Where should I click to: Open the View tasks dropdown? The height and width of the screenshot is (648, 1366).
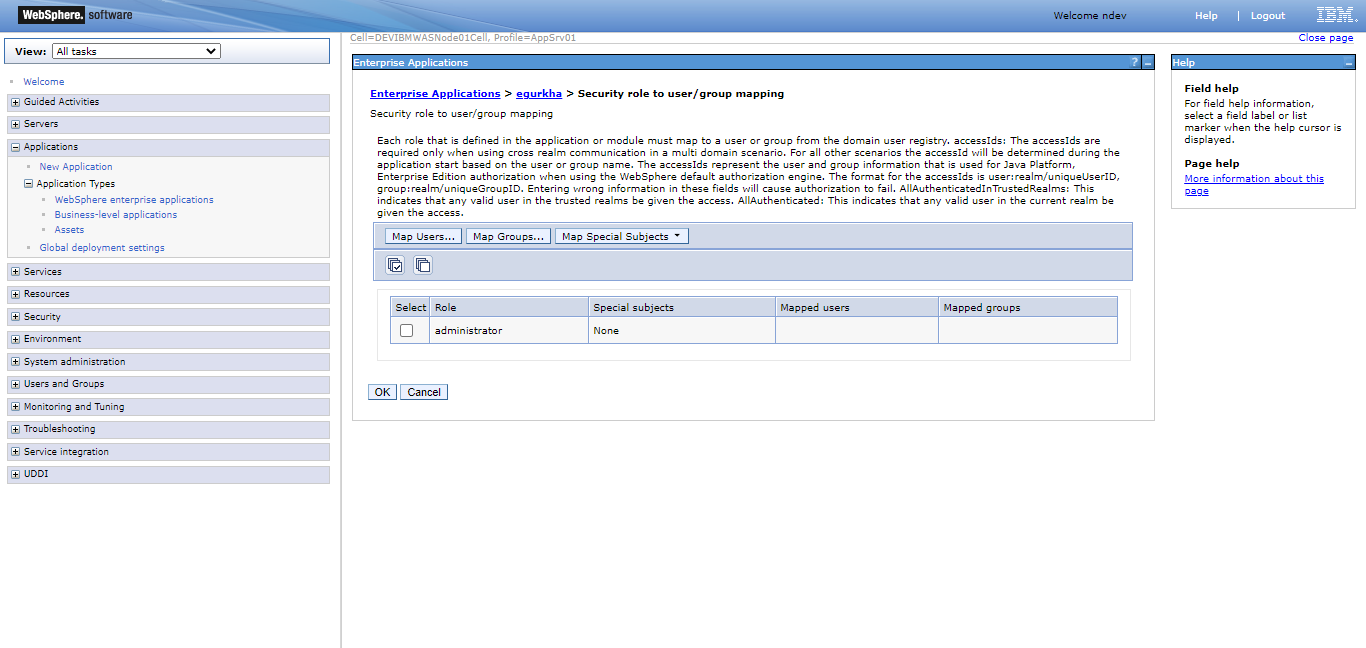pos(136,51)
